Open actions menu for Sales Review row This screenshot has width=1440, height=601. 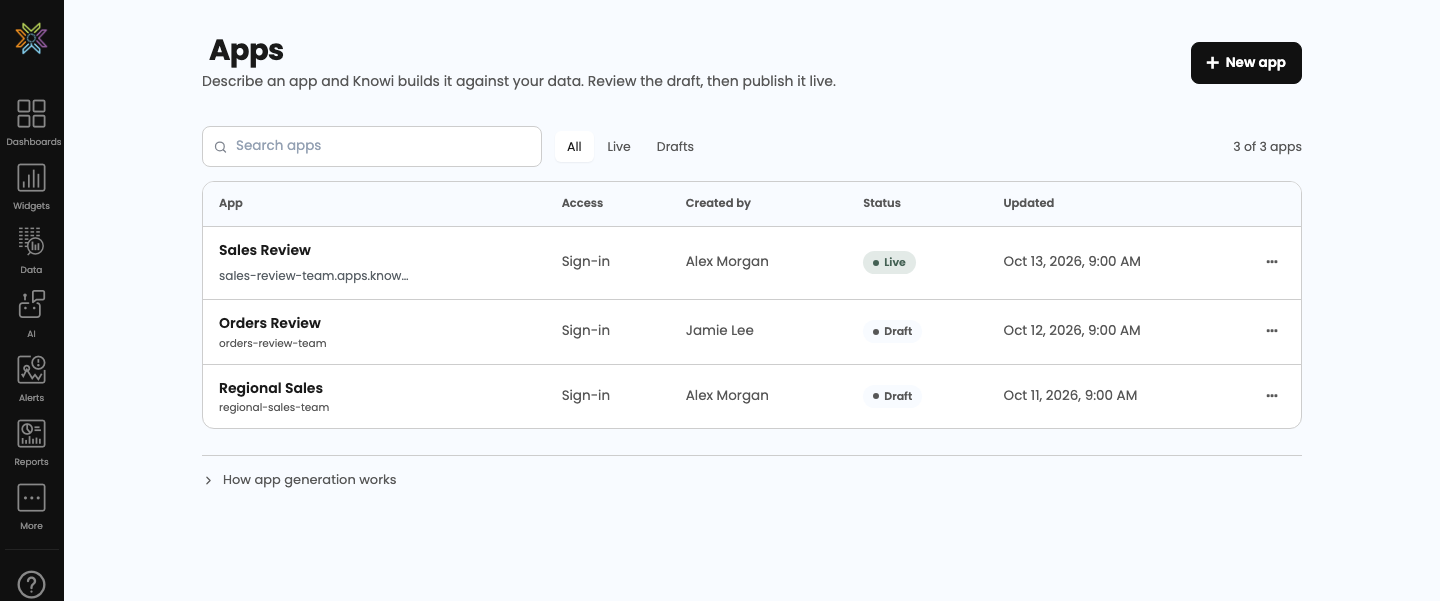pos(1272,262)
